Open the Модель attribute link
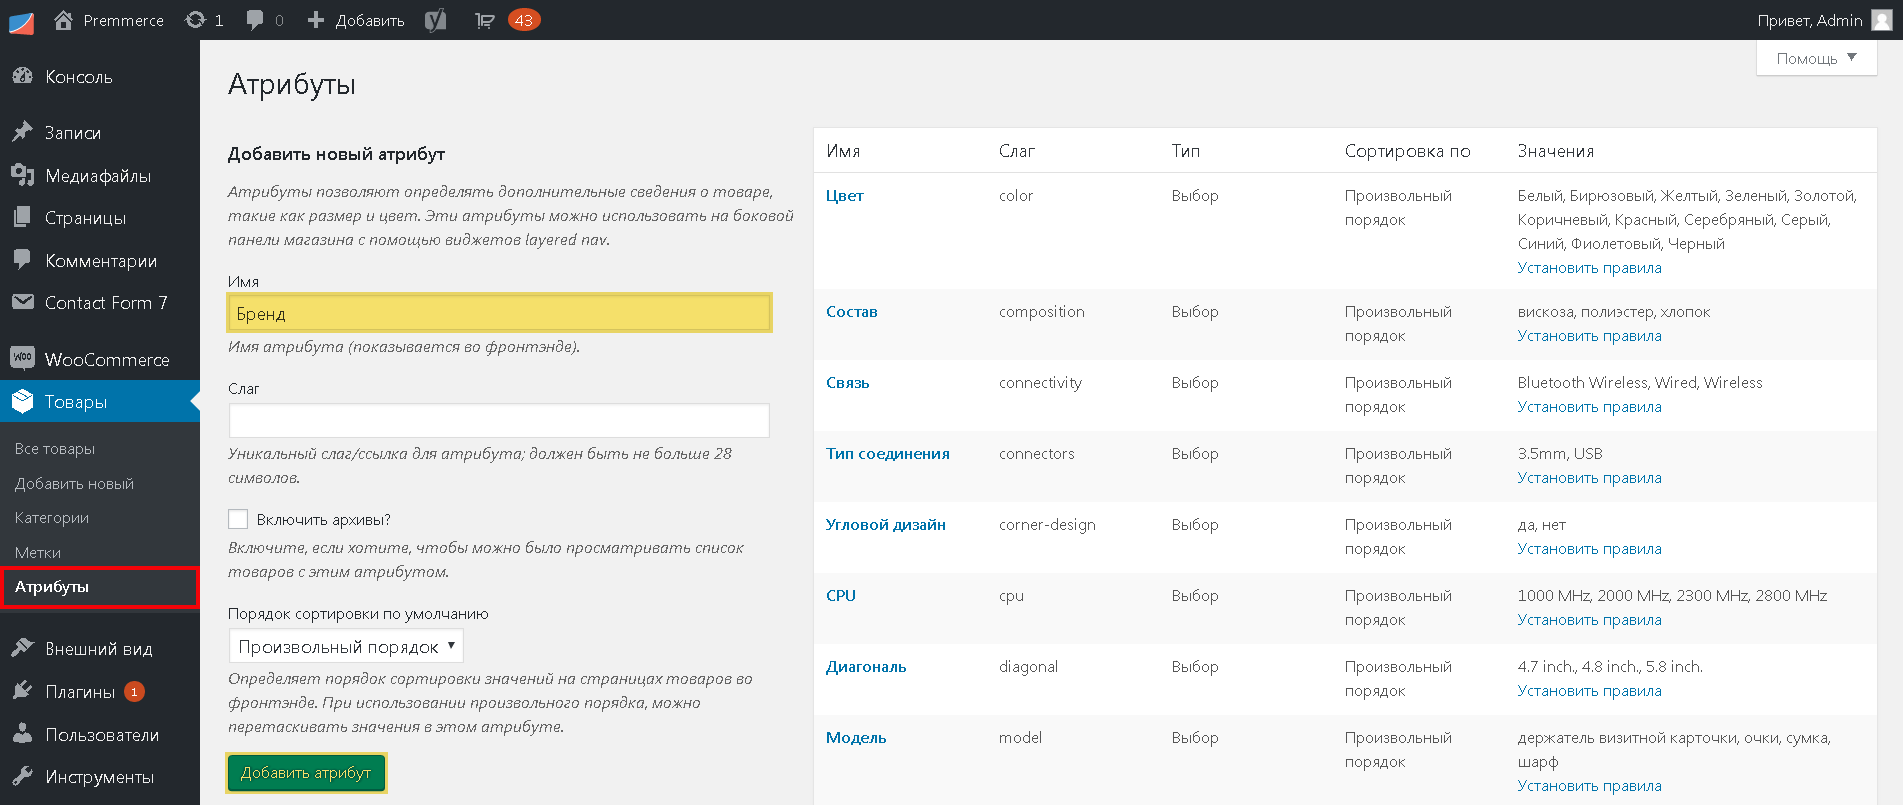The height and width of the screenshot is (805, 1903). click(856, 738)
